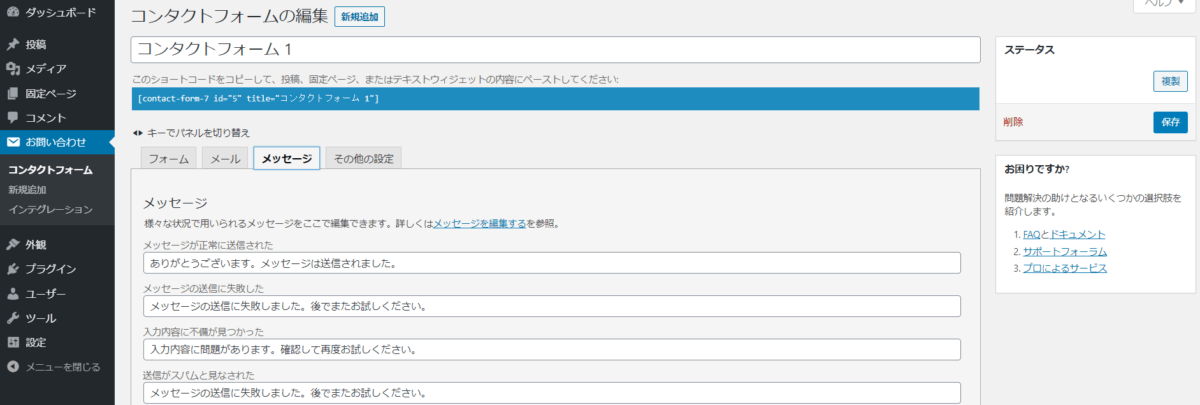
Task: Click the Contact envelope icon
Action: pos(13,142)
